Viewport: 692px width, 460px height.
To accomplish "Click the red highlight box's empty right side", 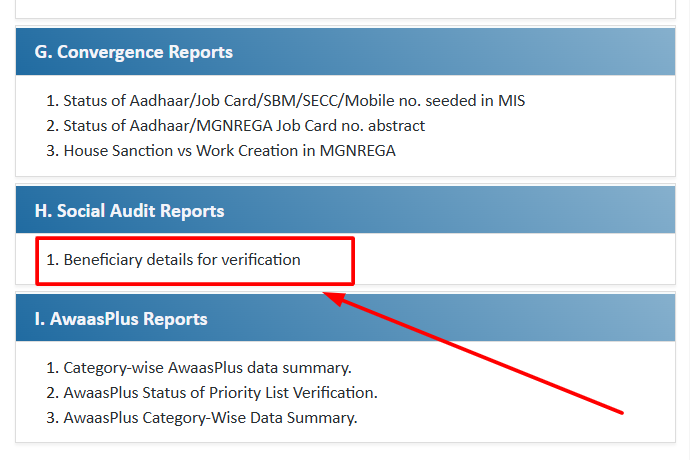I will [328, 260].
